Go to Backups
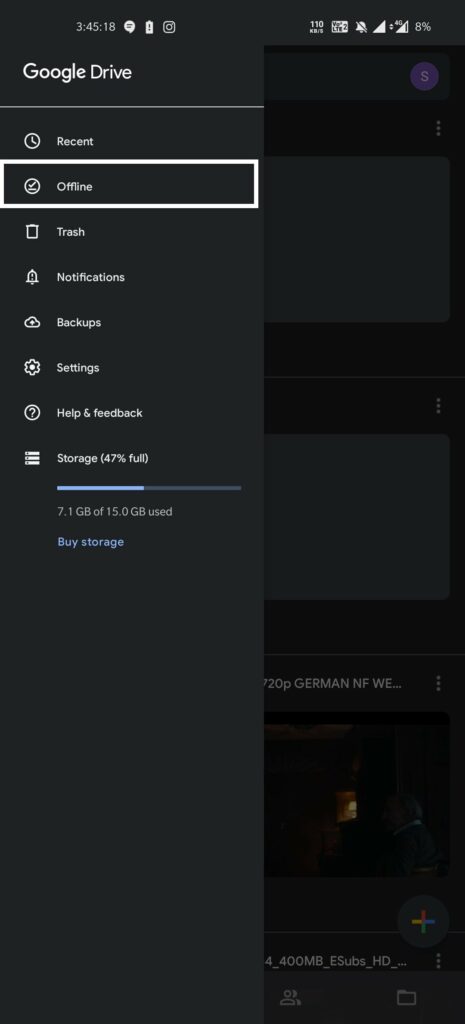Screen dimensions: 465x1024 pos(132,323)
